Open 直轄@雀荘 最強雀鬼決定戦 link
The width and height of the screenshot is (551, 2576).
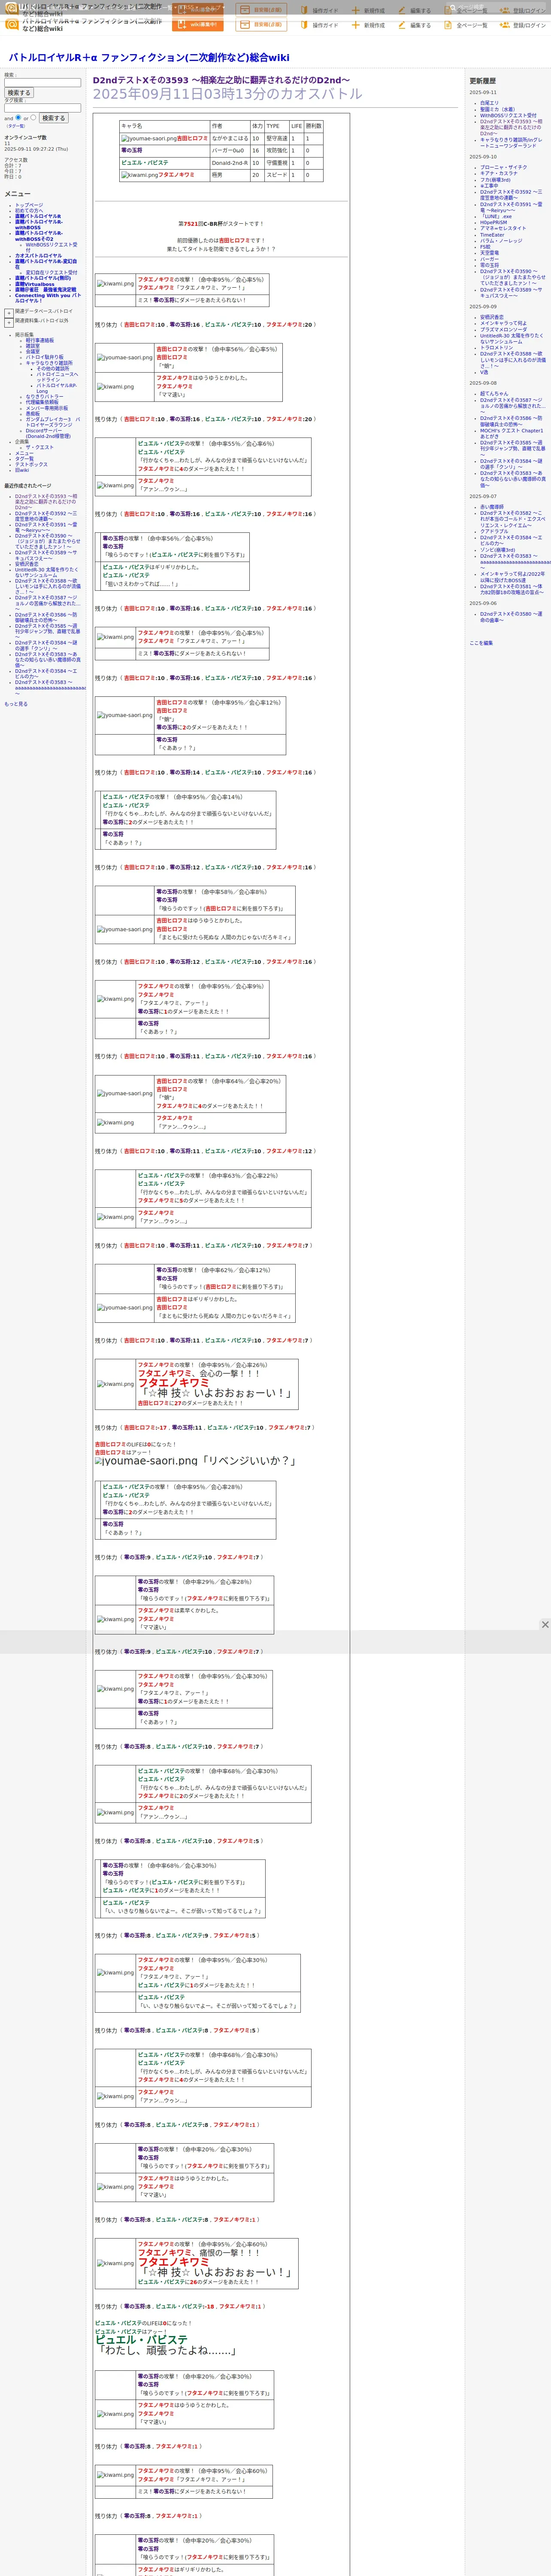pos(45,290)
